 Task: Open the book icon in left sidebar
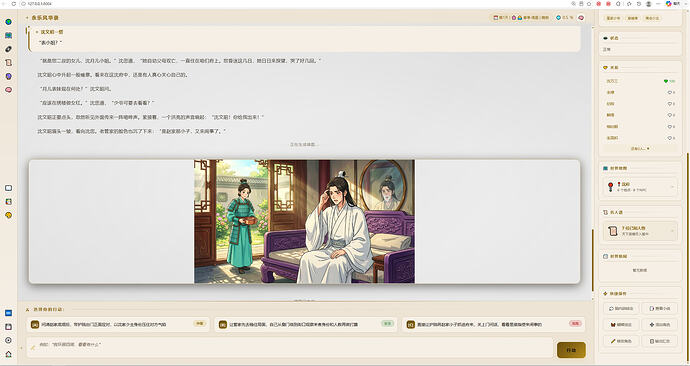pos(8,35)
